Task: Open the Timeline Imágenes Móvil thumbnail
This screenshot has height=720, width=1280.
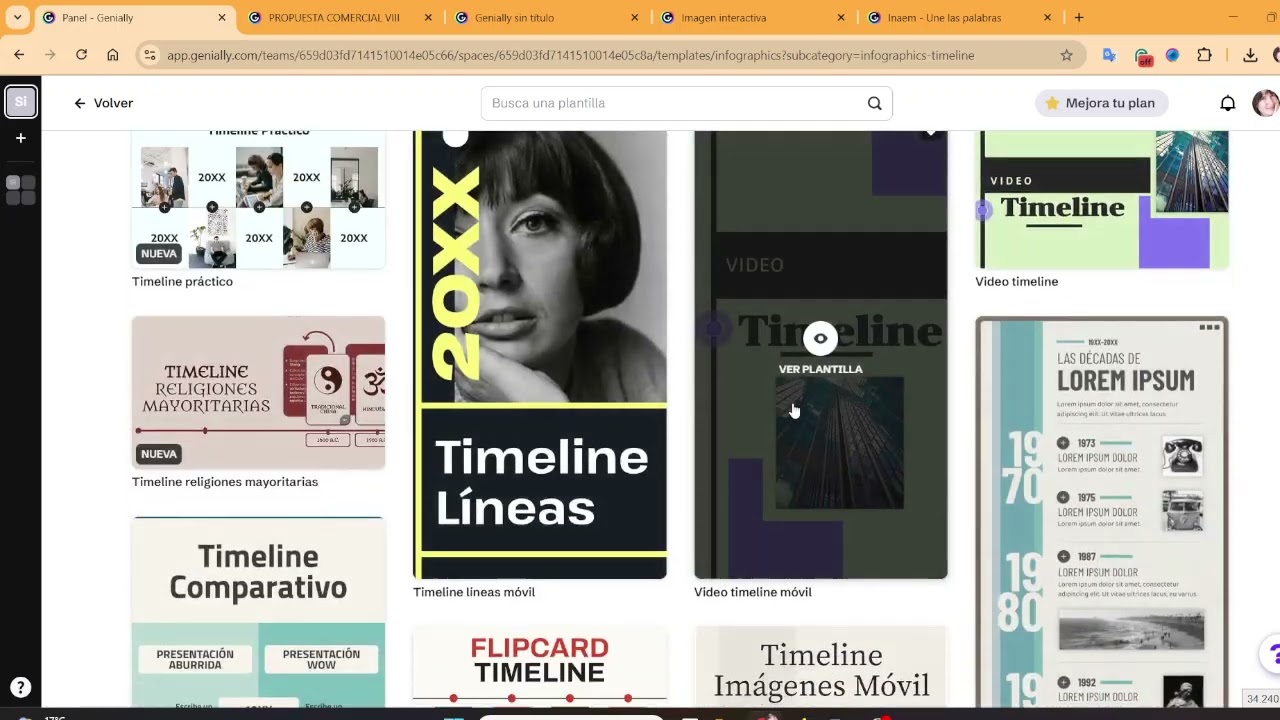Action: tap(821, 667)
